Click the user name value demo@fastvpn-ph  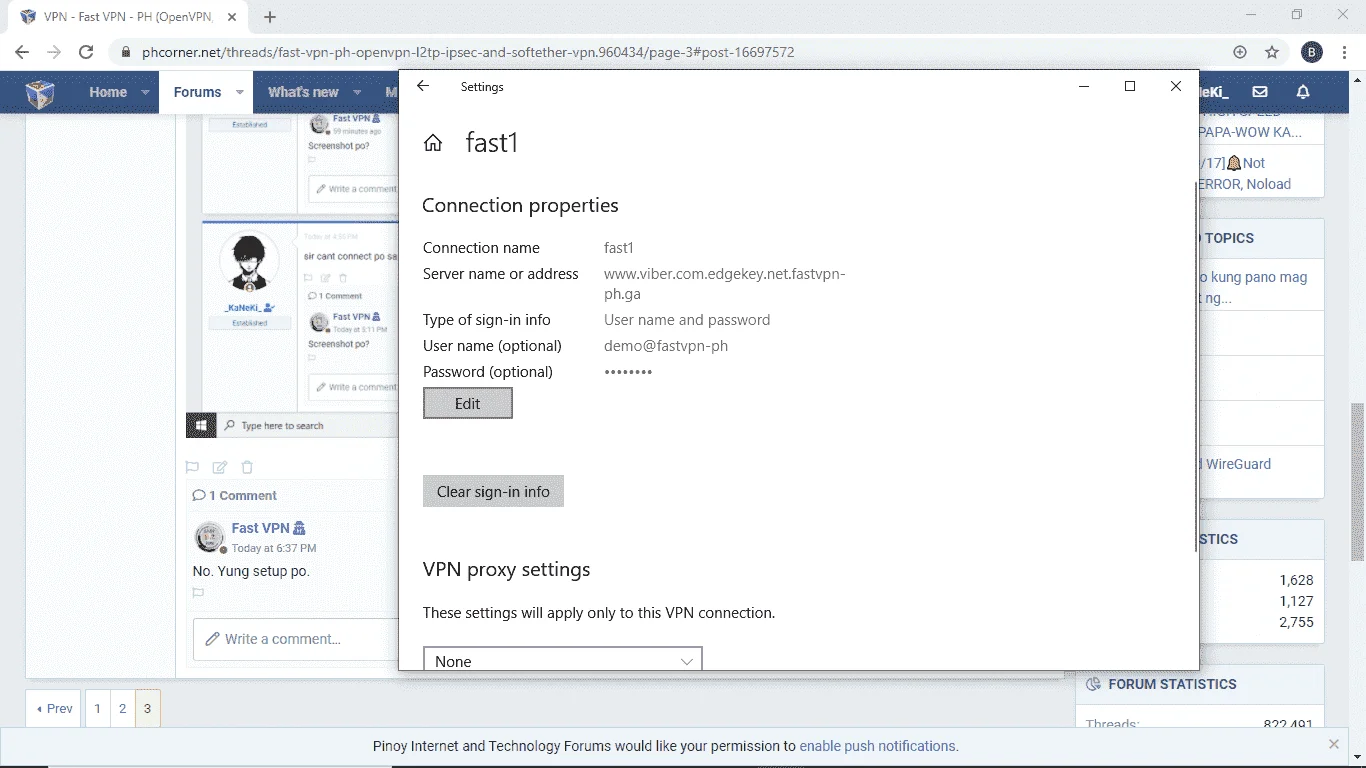pyautogui.click(x=666, y=346)
